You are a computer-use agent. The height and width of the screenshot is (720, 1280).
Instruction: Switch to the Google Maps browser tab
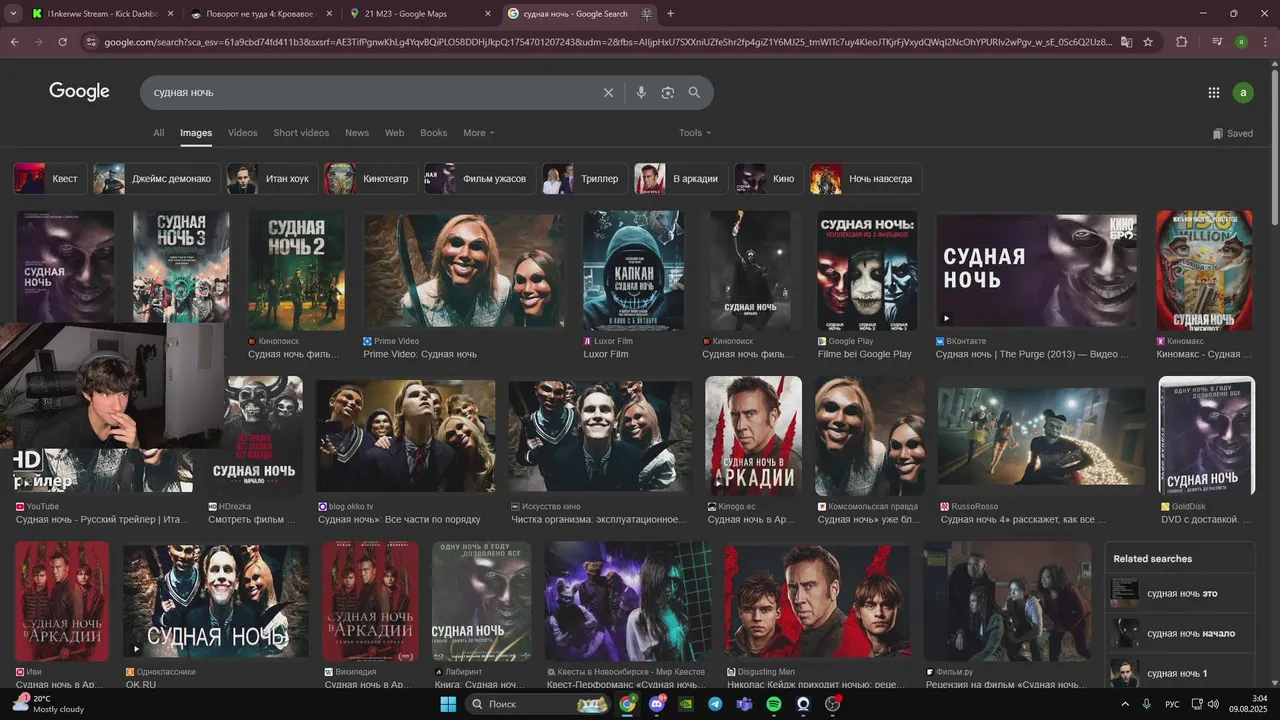[x=420, y=14]
